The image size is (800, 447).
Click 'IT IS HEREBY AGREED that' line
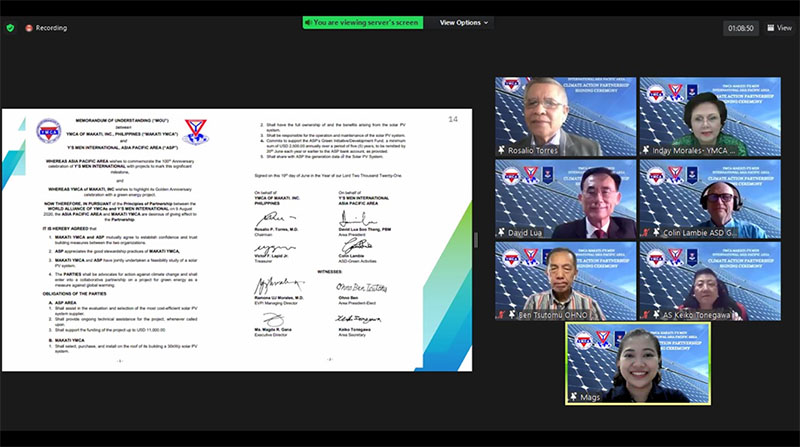tap(69, 229)
